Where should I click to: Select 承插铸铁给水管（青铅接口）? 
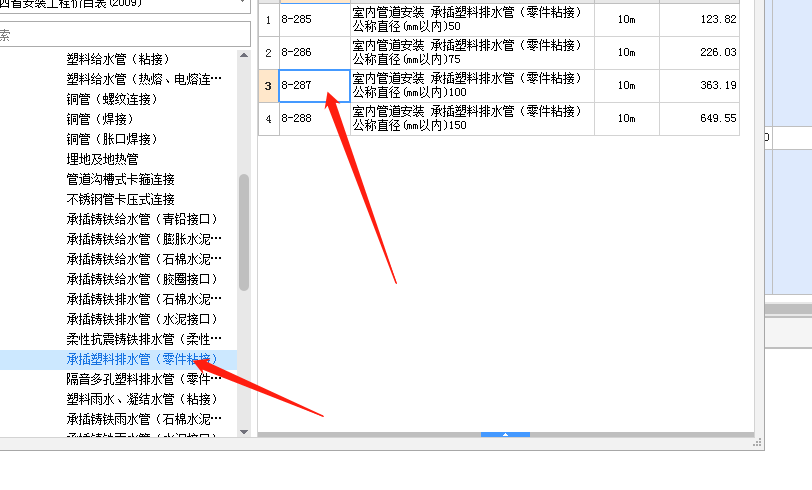coord(142,219)
